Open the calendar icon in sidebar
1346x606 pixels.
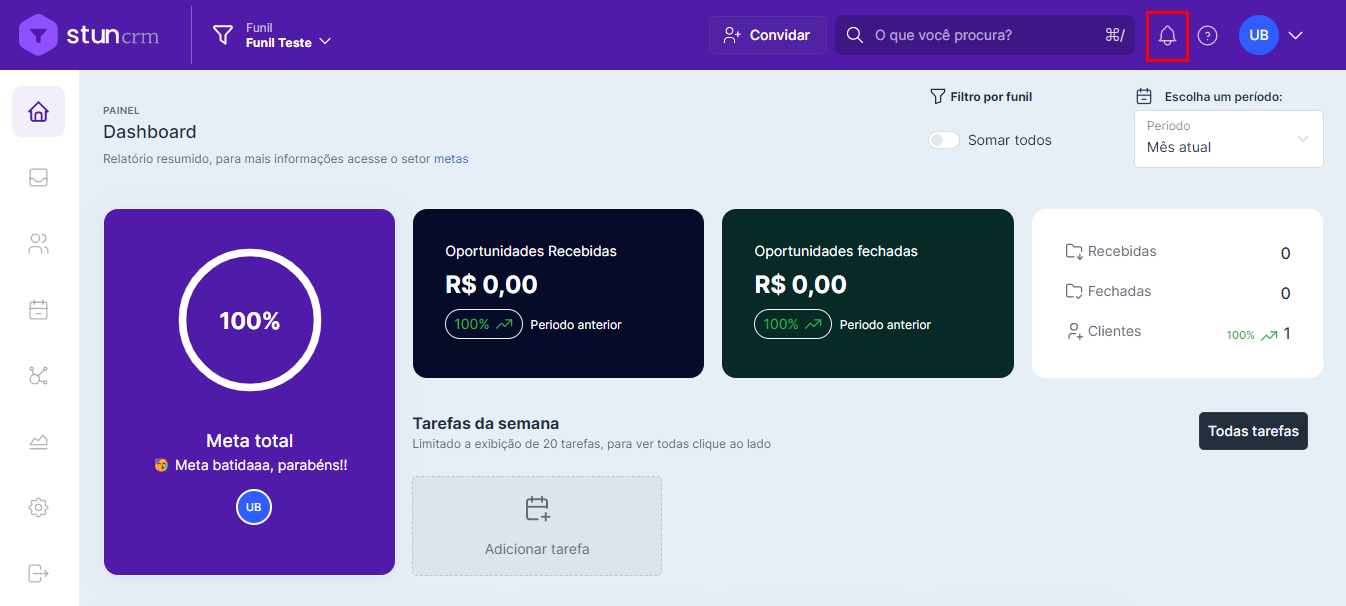[38, 310]
